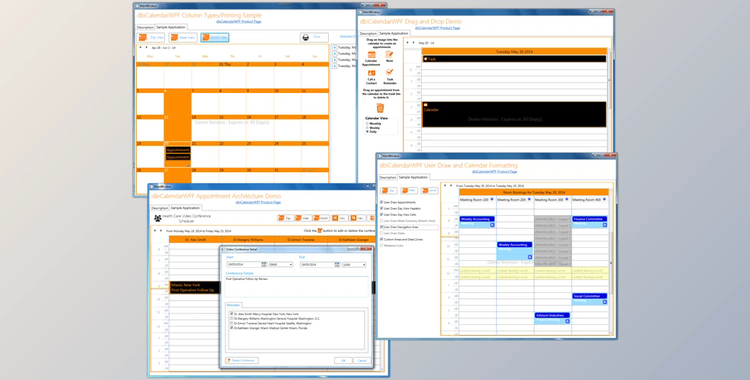The width and height of the screenshot is (750, 380).
Task: Open Description tab in Drag and Drop Demo
Action: [368, 34]
